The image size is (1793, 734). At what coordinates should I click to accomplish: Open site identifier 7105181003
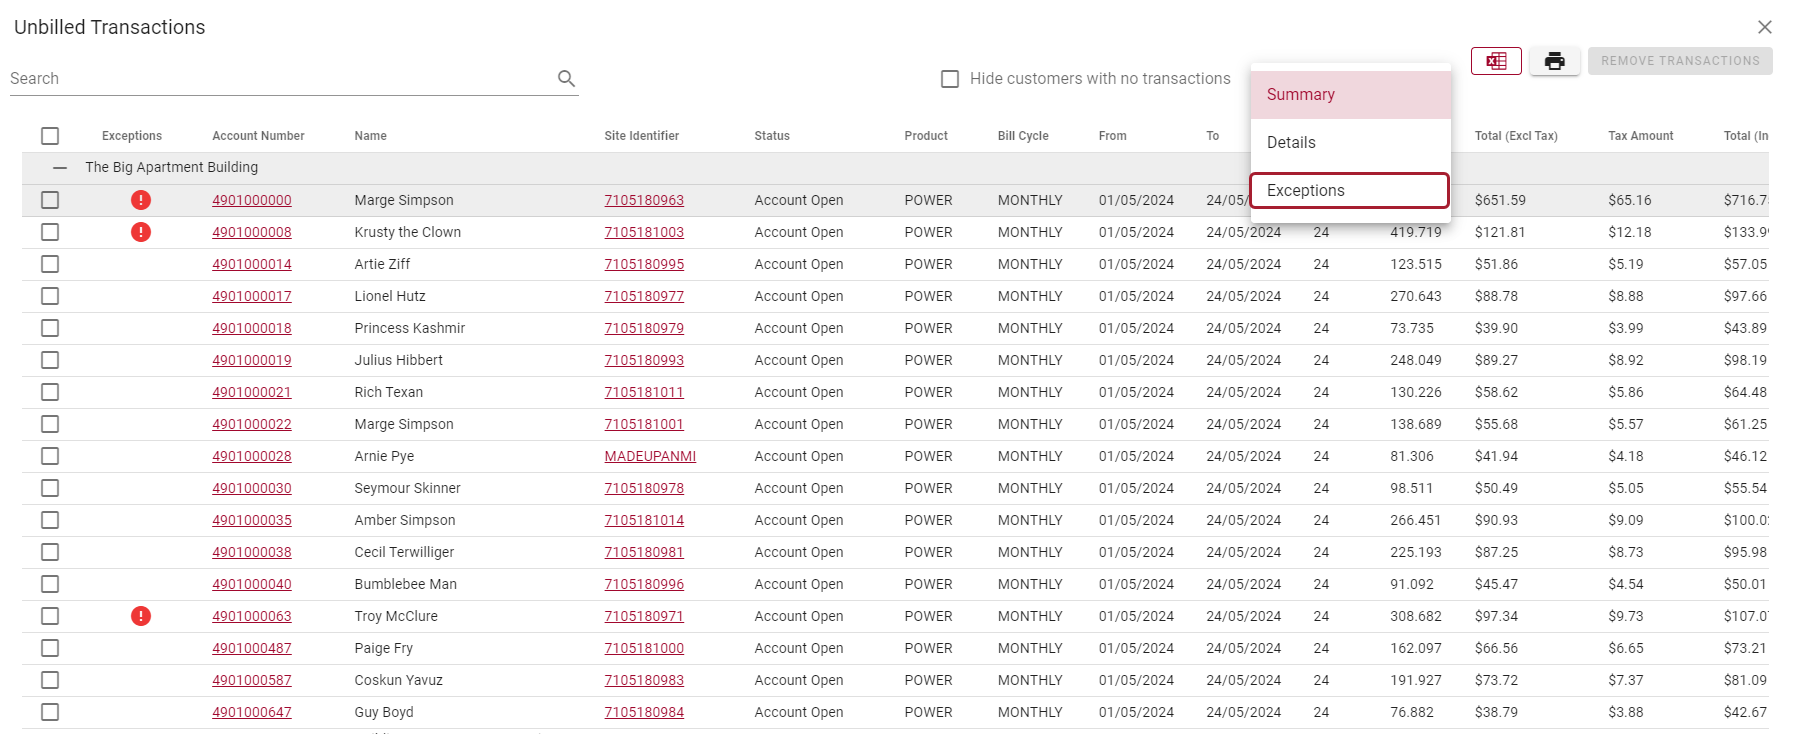[644, 232]
